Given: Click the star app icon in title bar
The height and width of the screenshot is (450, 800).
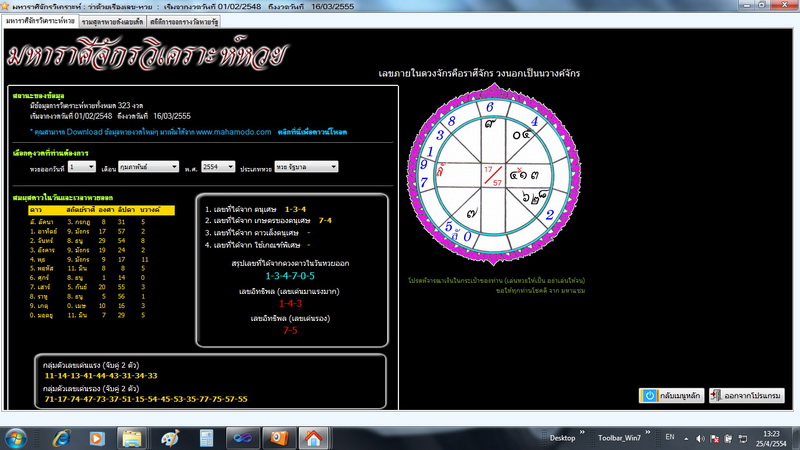Looking at the screenshot, I should 5,7.
